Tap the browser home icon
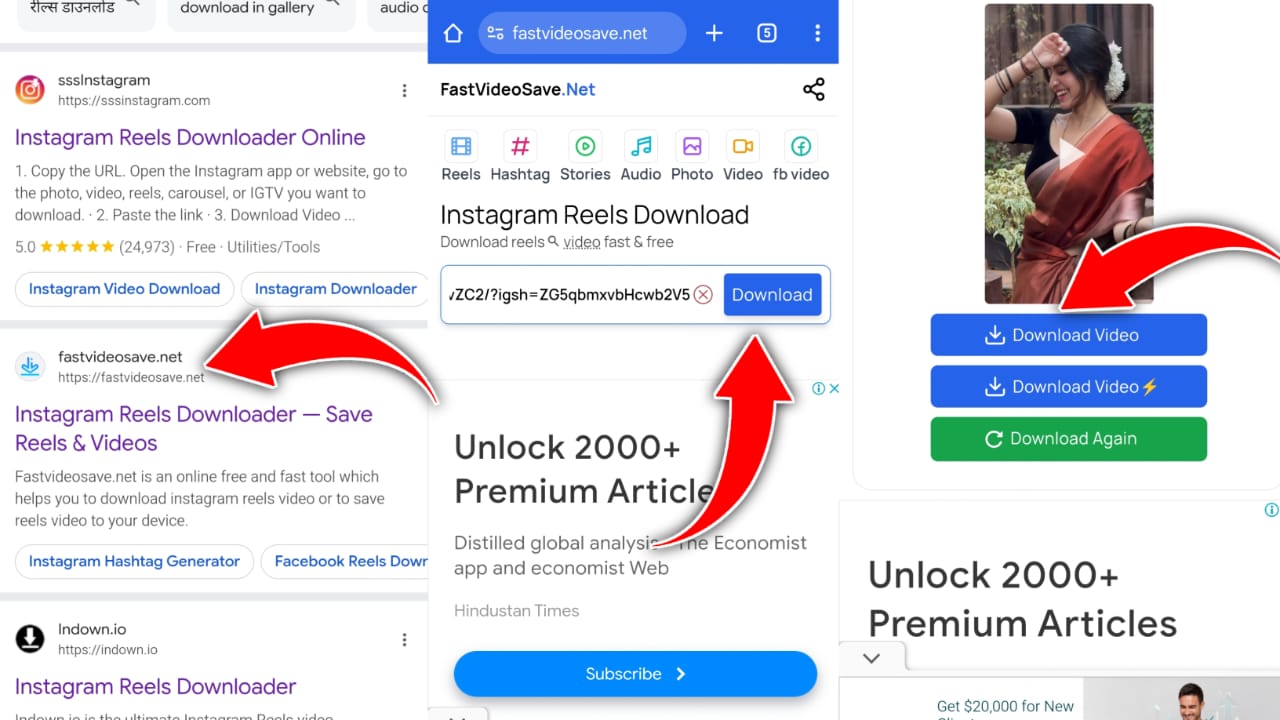This screenshot has width=1280, height=720. pyautogui.click(x=453, y=33)
